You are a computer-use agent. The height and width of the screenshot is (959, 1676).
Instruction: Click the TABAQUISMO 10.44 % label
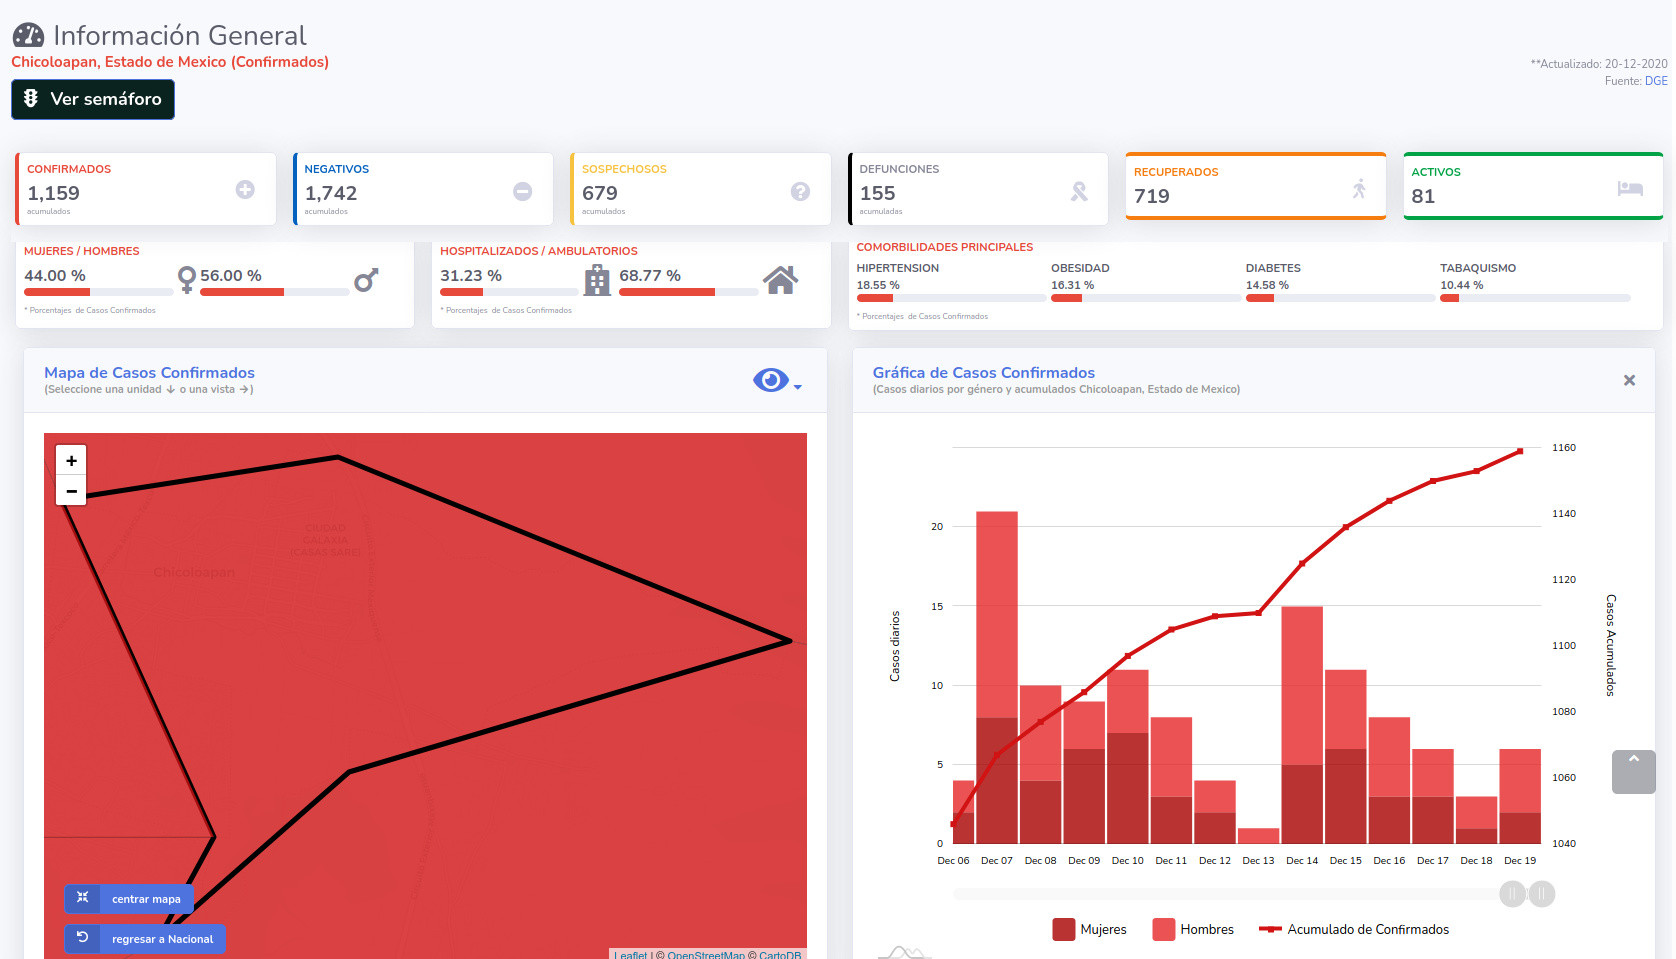click(1478, 277)
